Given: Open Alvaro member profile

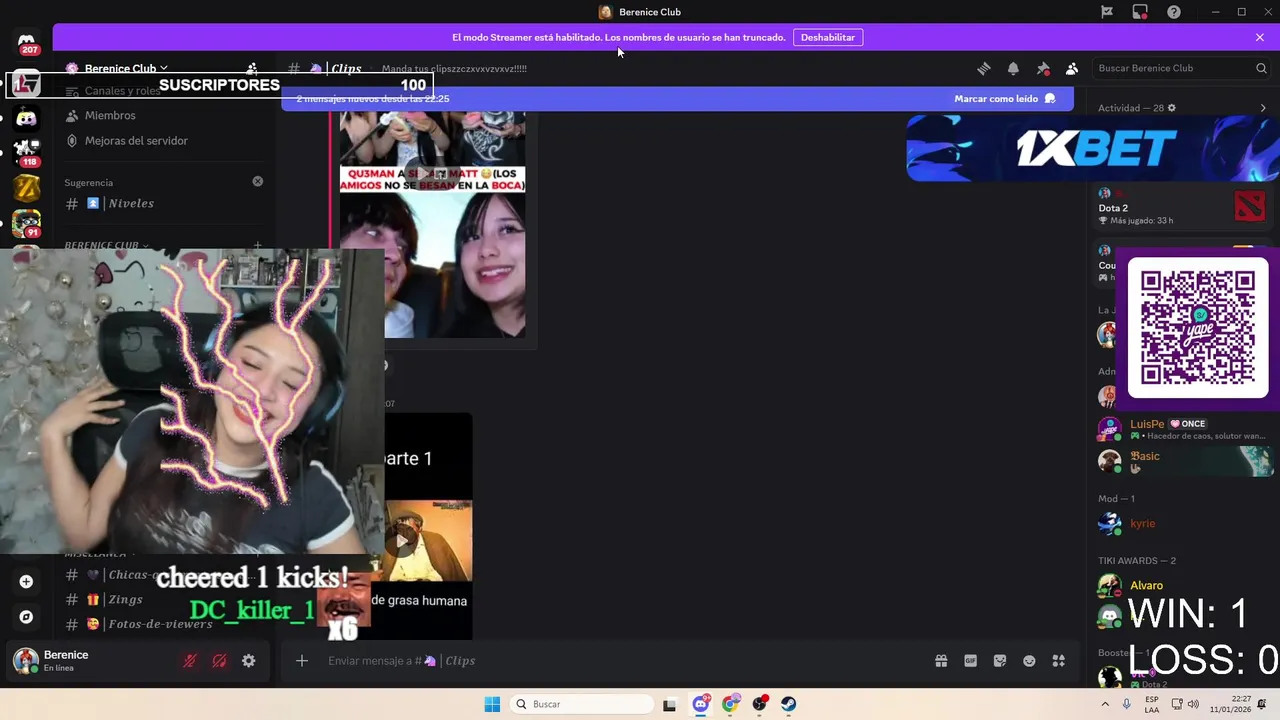Looking at the screenshot, I should pos(1182,585).
